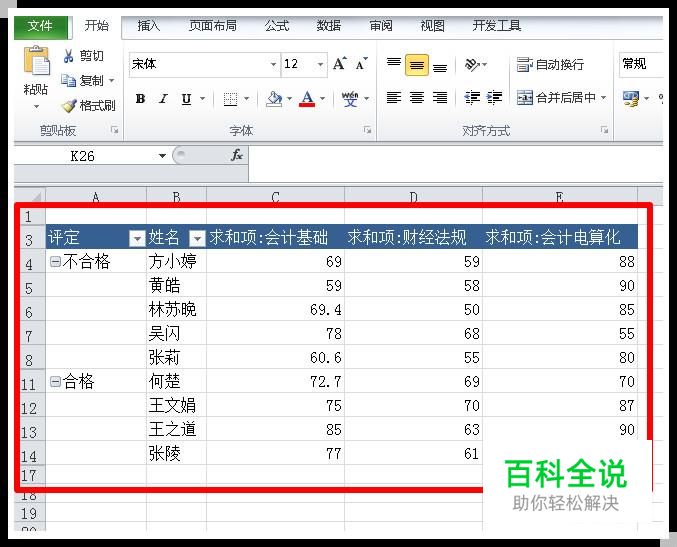
Task: Open the fill color dropdown arrow
Action: click(x=289, y=99)
